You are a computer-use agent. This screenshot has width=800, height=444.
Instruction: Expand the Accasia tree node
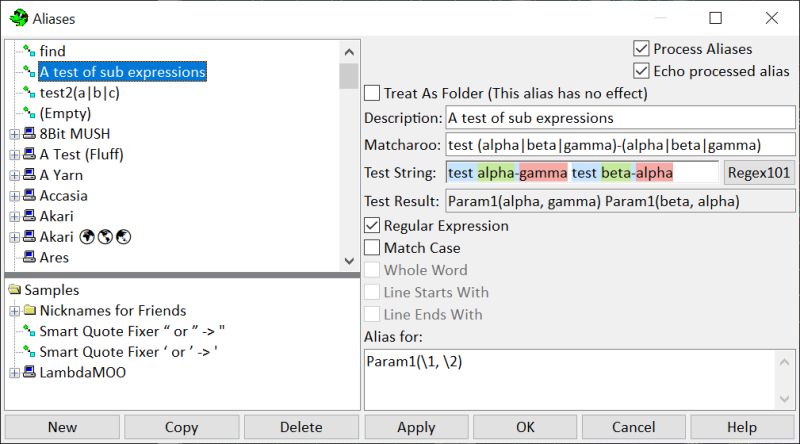(14, 196)
